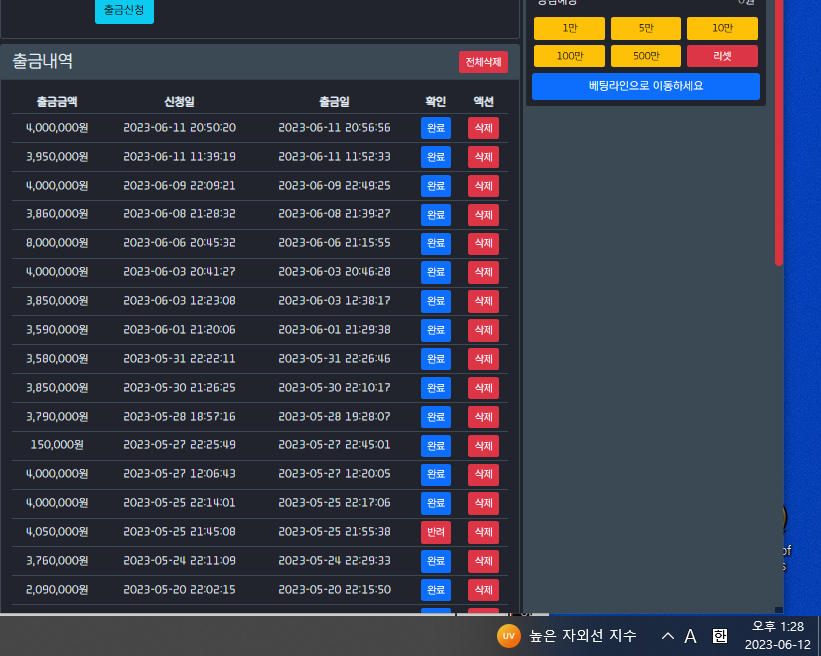821x656 pixels.
Task: Delete the 2023-06-11 20:50:20 withdrawal row
Action: [483, 128]
